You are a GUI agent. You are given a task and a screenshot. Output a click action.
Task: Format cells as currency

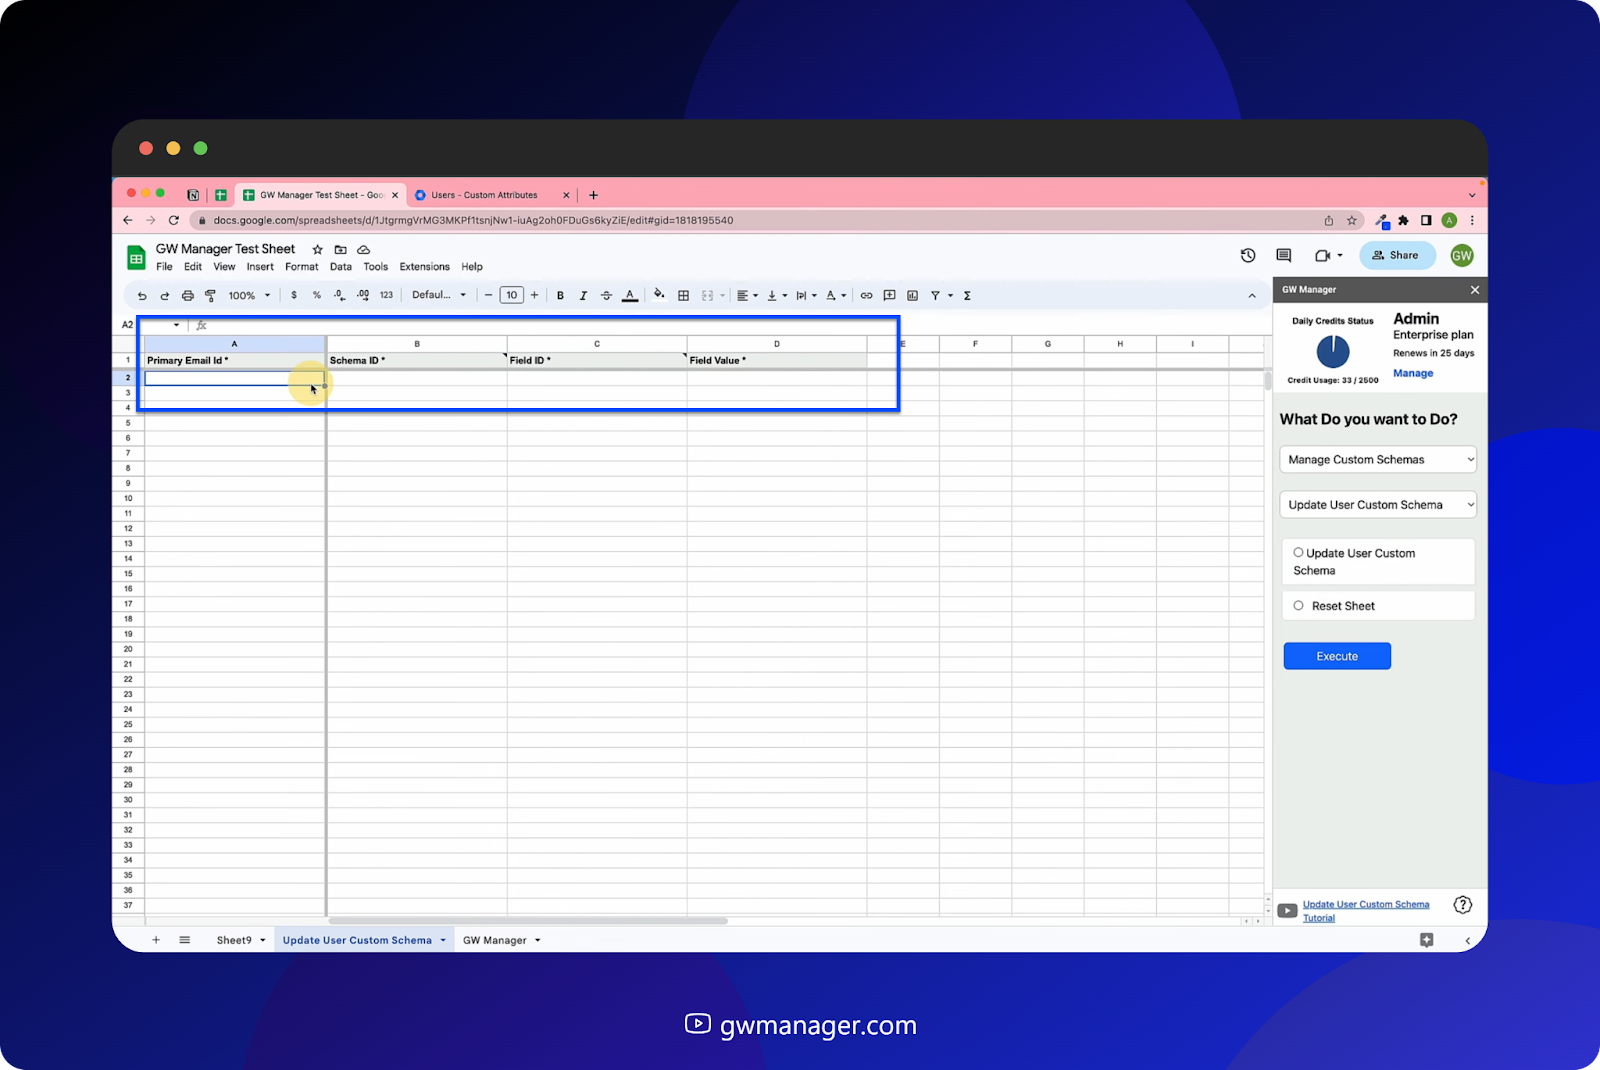[294, 296]
